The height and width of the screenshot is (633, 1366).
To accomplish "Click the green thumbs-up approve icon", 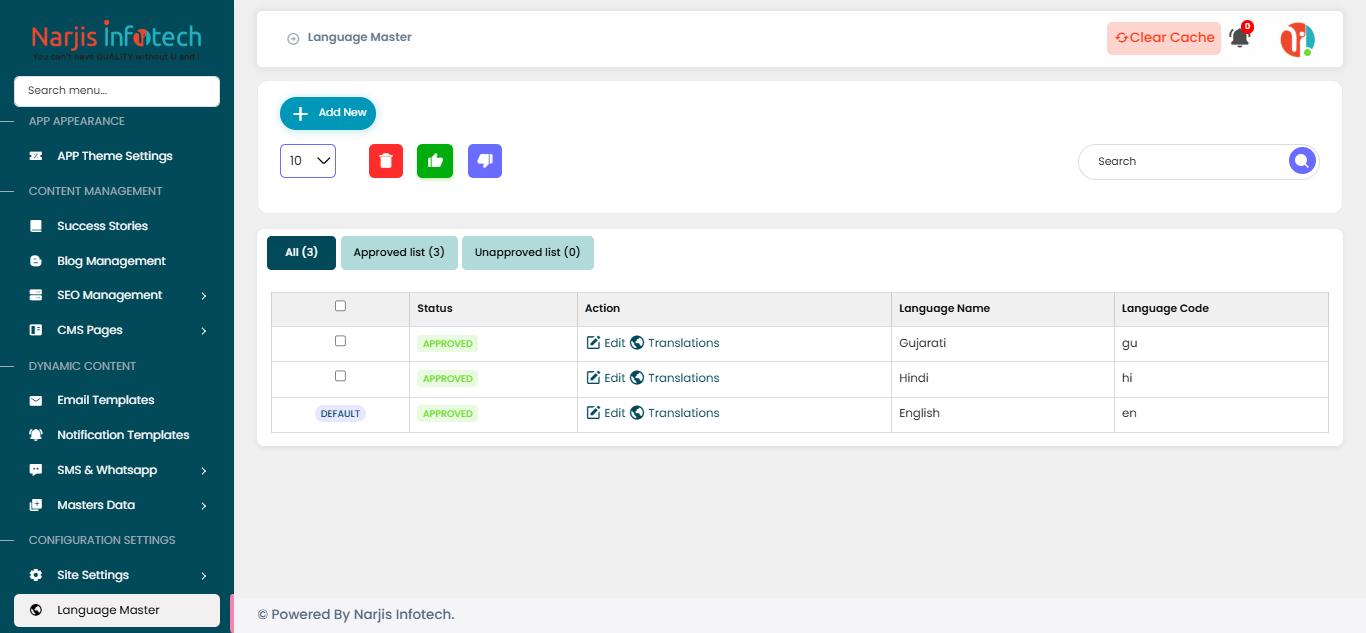I will pos(435,161).
